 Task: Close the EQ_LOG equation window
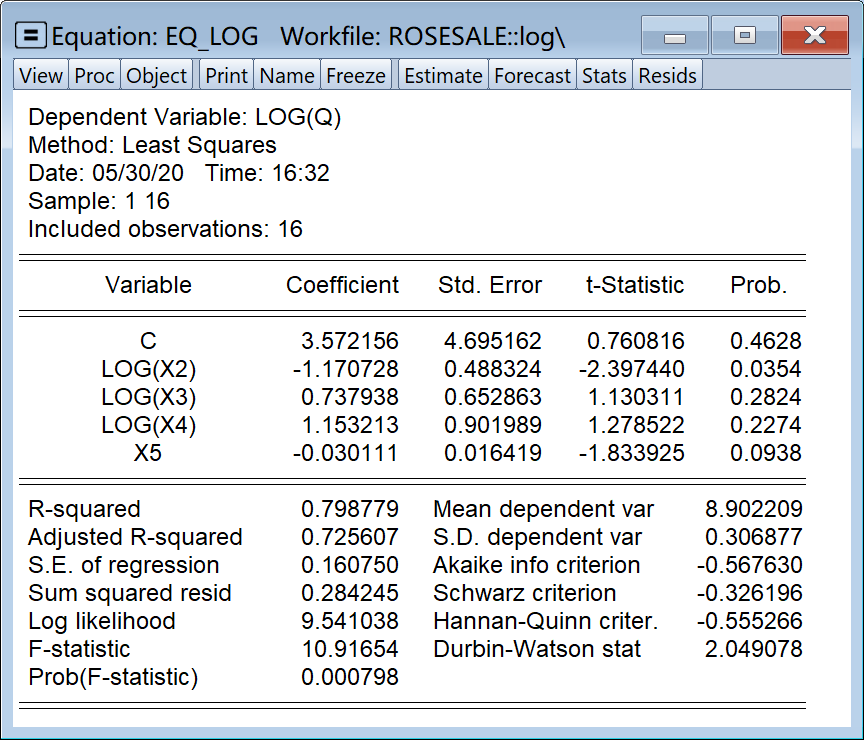coord(814,37)
